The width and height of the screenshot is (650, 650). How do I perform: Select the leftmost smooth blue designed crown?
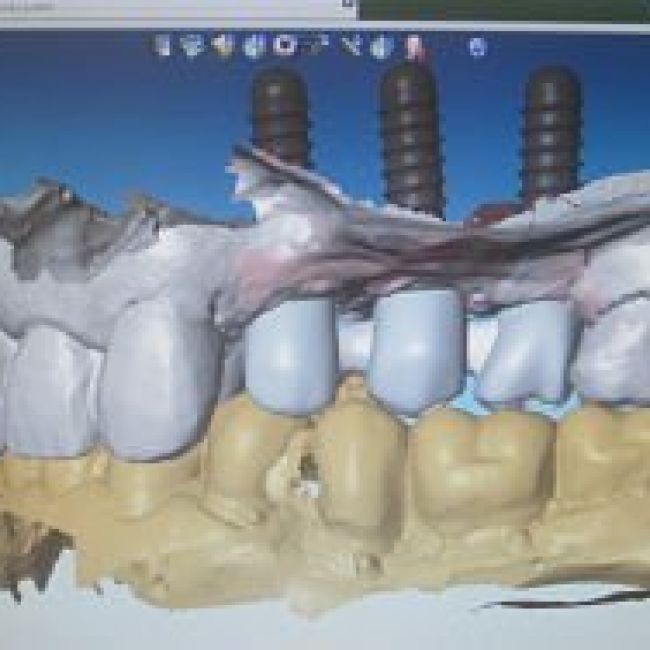tap(289, 357)
